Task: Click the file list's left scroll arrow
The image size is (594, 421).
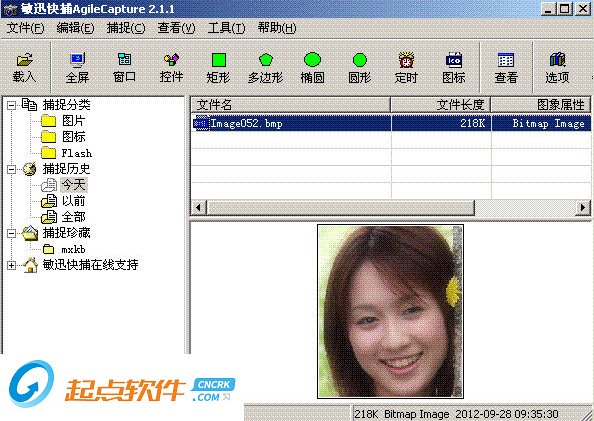Action: pyautogui.click(x=199, y=208)
